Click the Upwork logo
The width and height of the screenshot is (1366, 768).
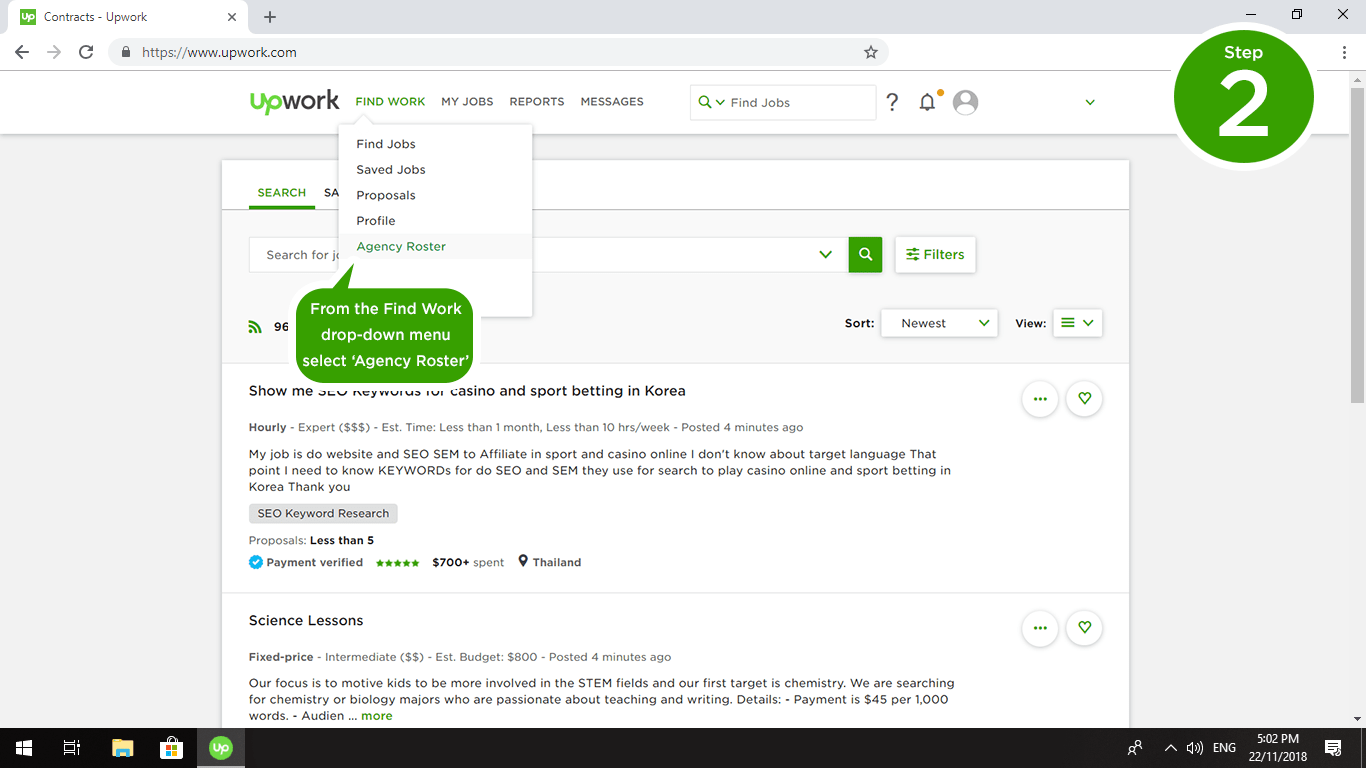294,101
